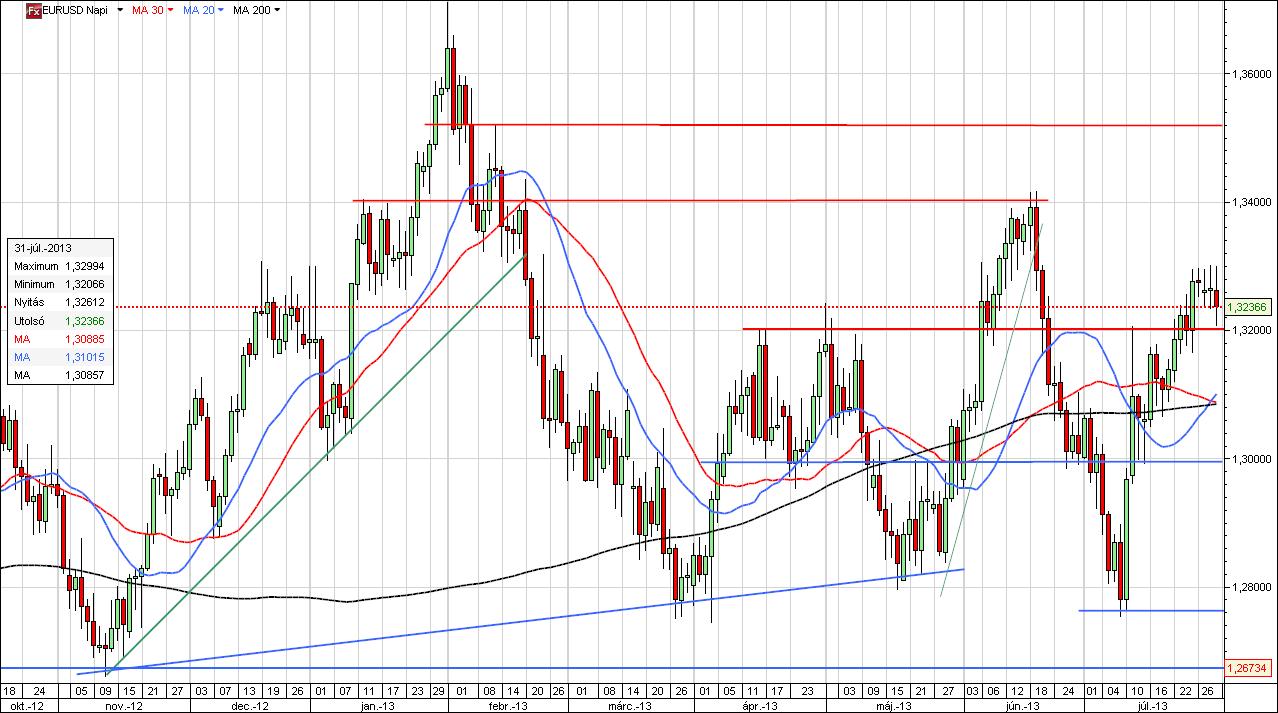Select the Maximum 1,32994 row

[x=59, y=266]
